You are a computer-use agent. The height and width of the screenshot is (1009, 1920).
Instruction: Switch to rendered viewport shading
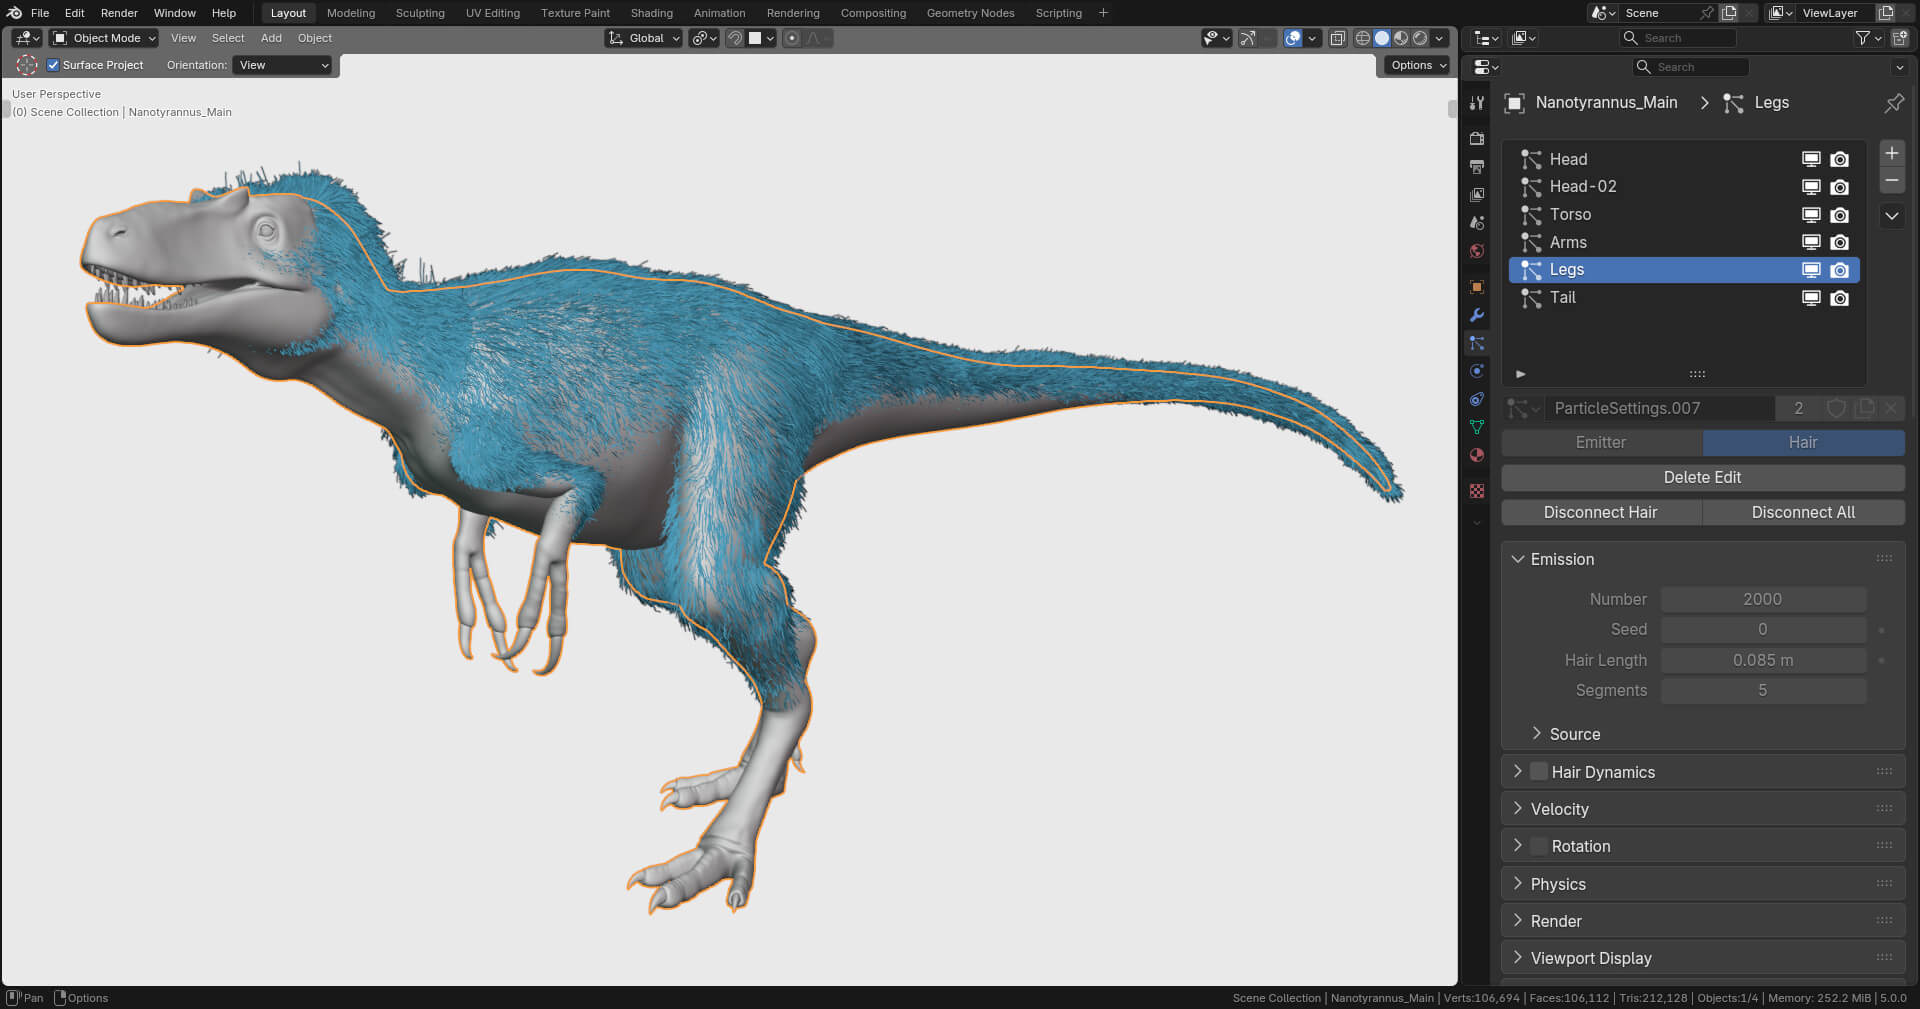tap(1419, 38)
